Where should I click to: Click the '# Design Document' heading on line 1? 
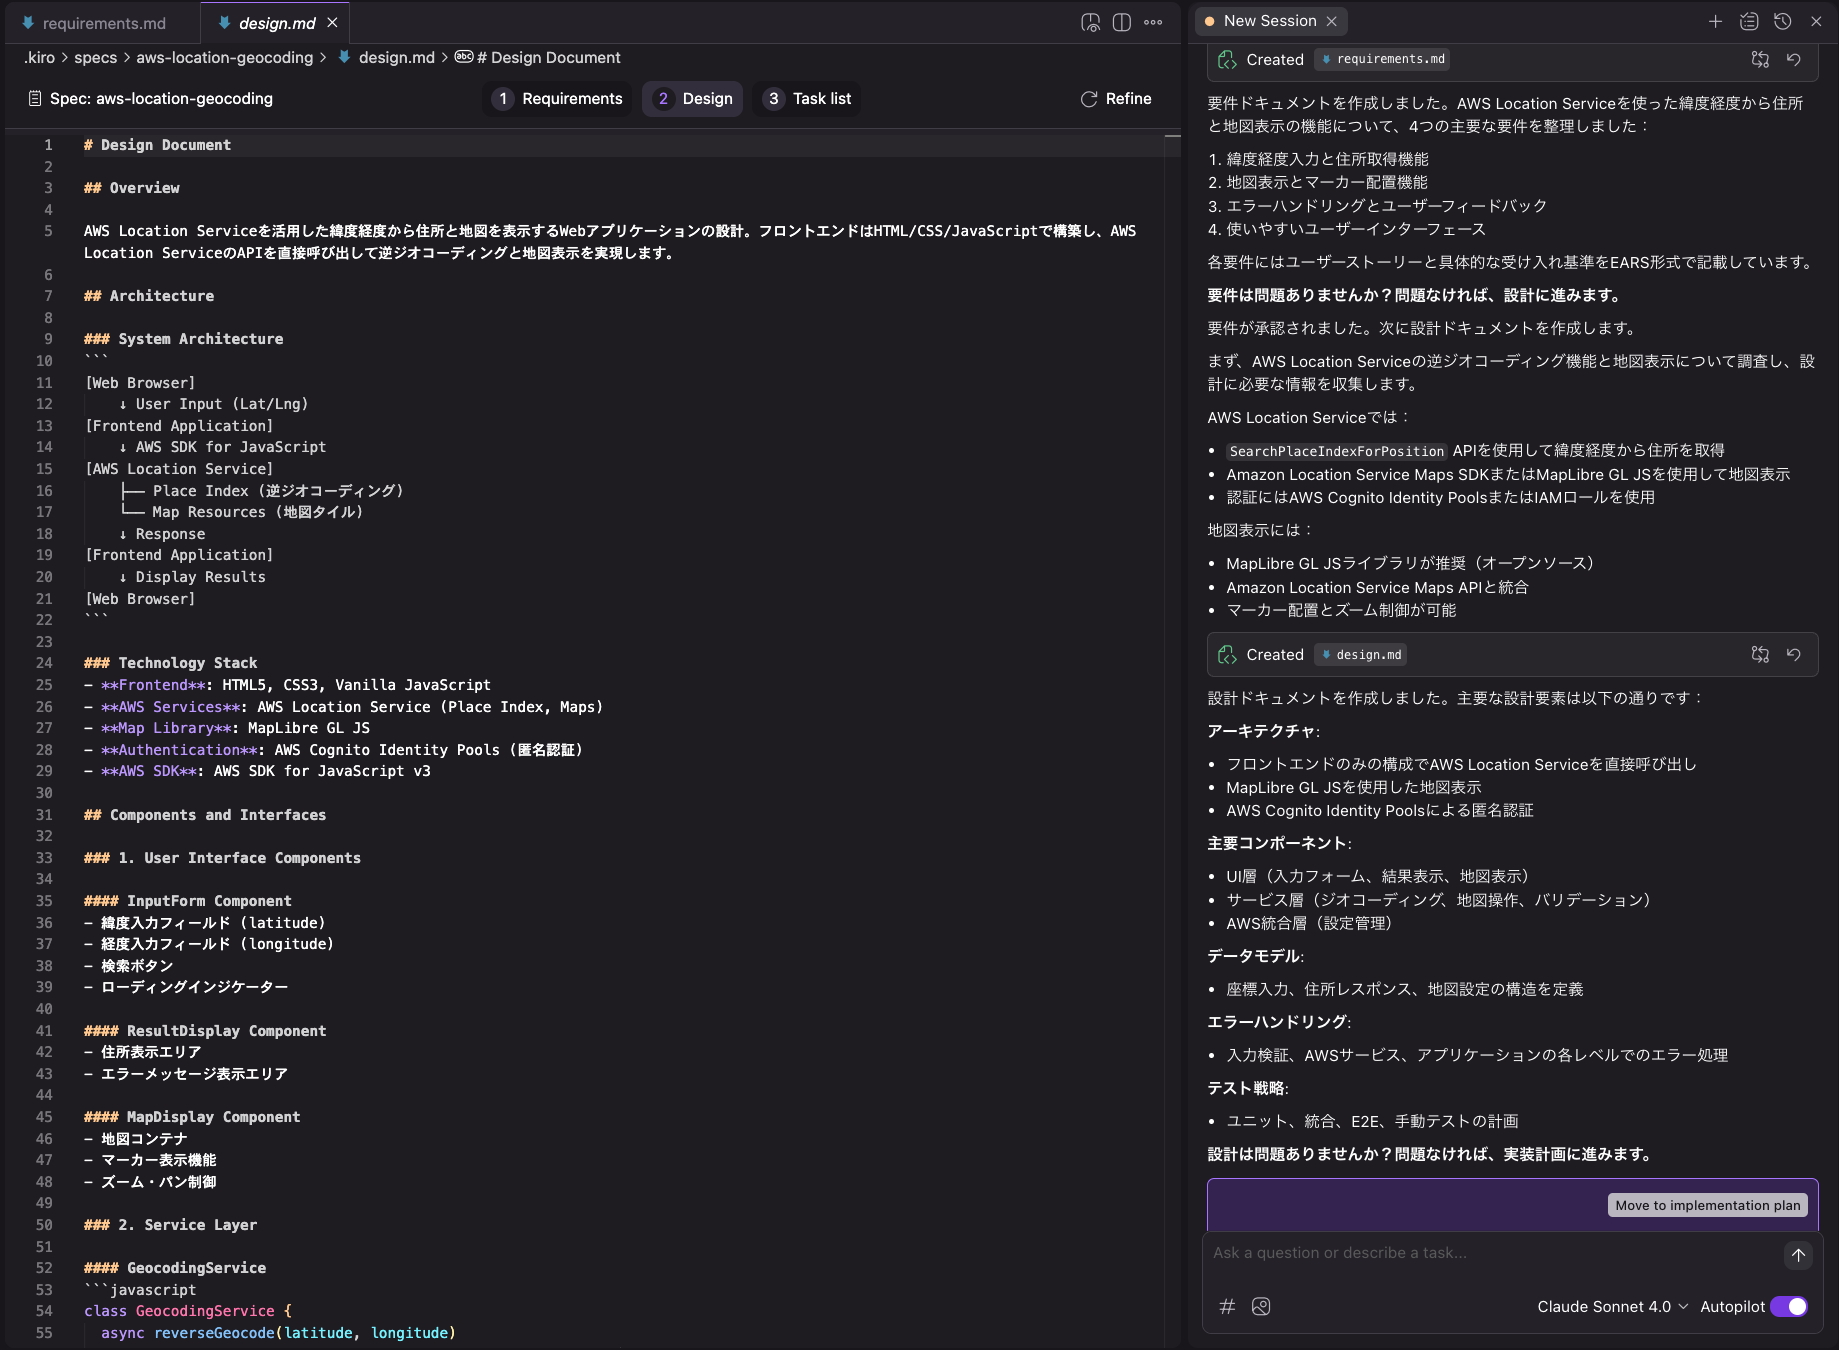[x=157, y=145]
